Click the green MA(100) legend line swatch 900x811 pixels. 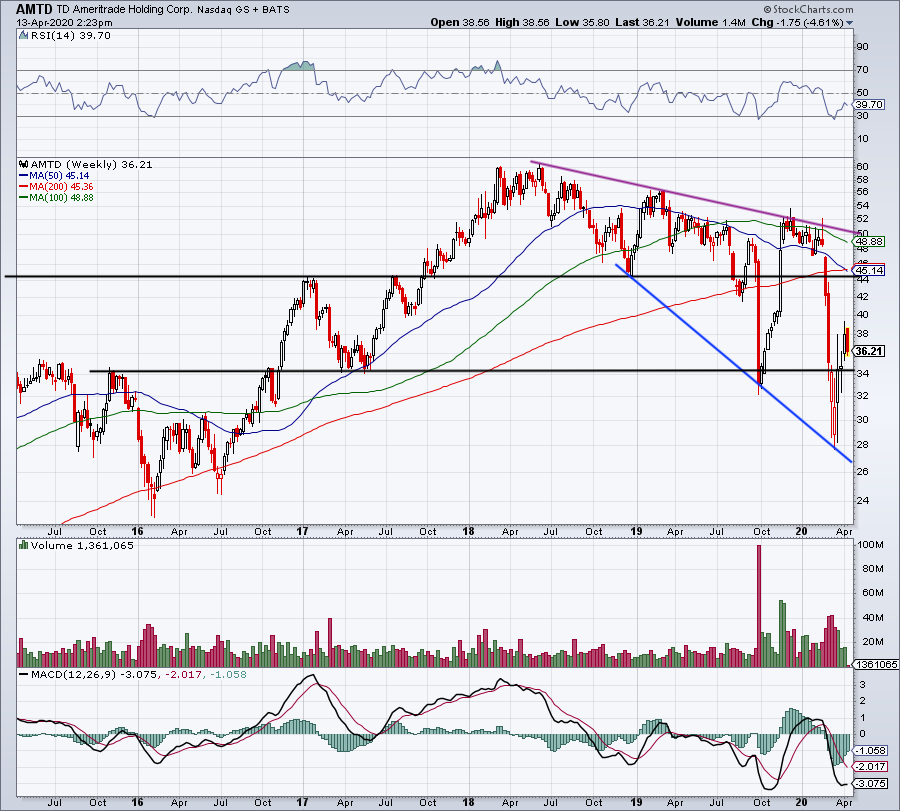(x=24, y=197)
